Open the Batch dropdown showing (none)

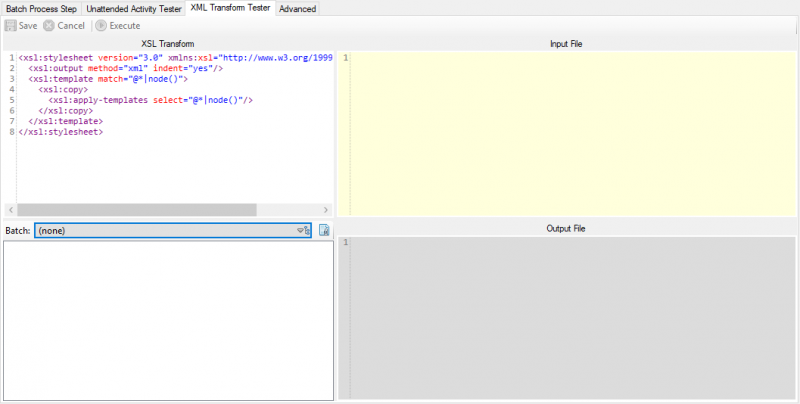pyautogui.click(x=173, y=231)
